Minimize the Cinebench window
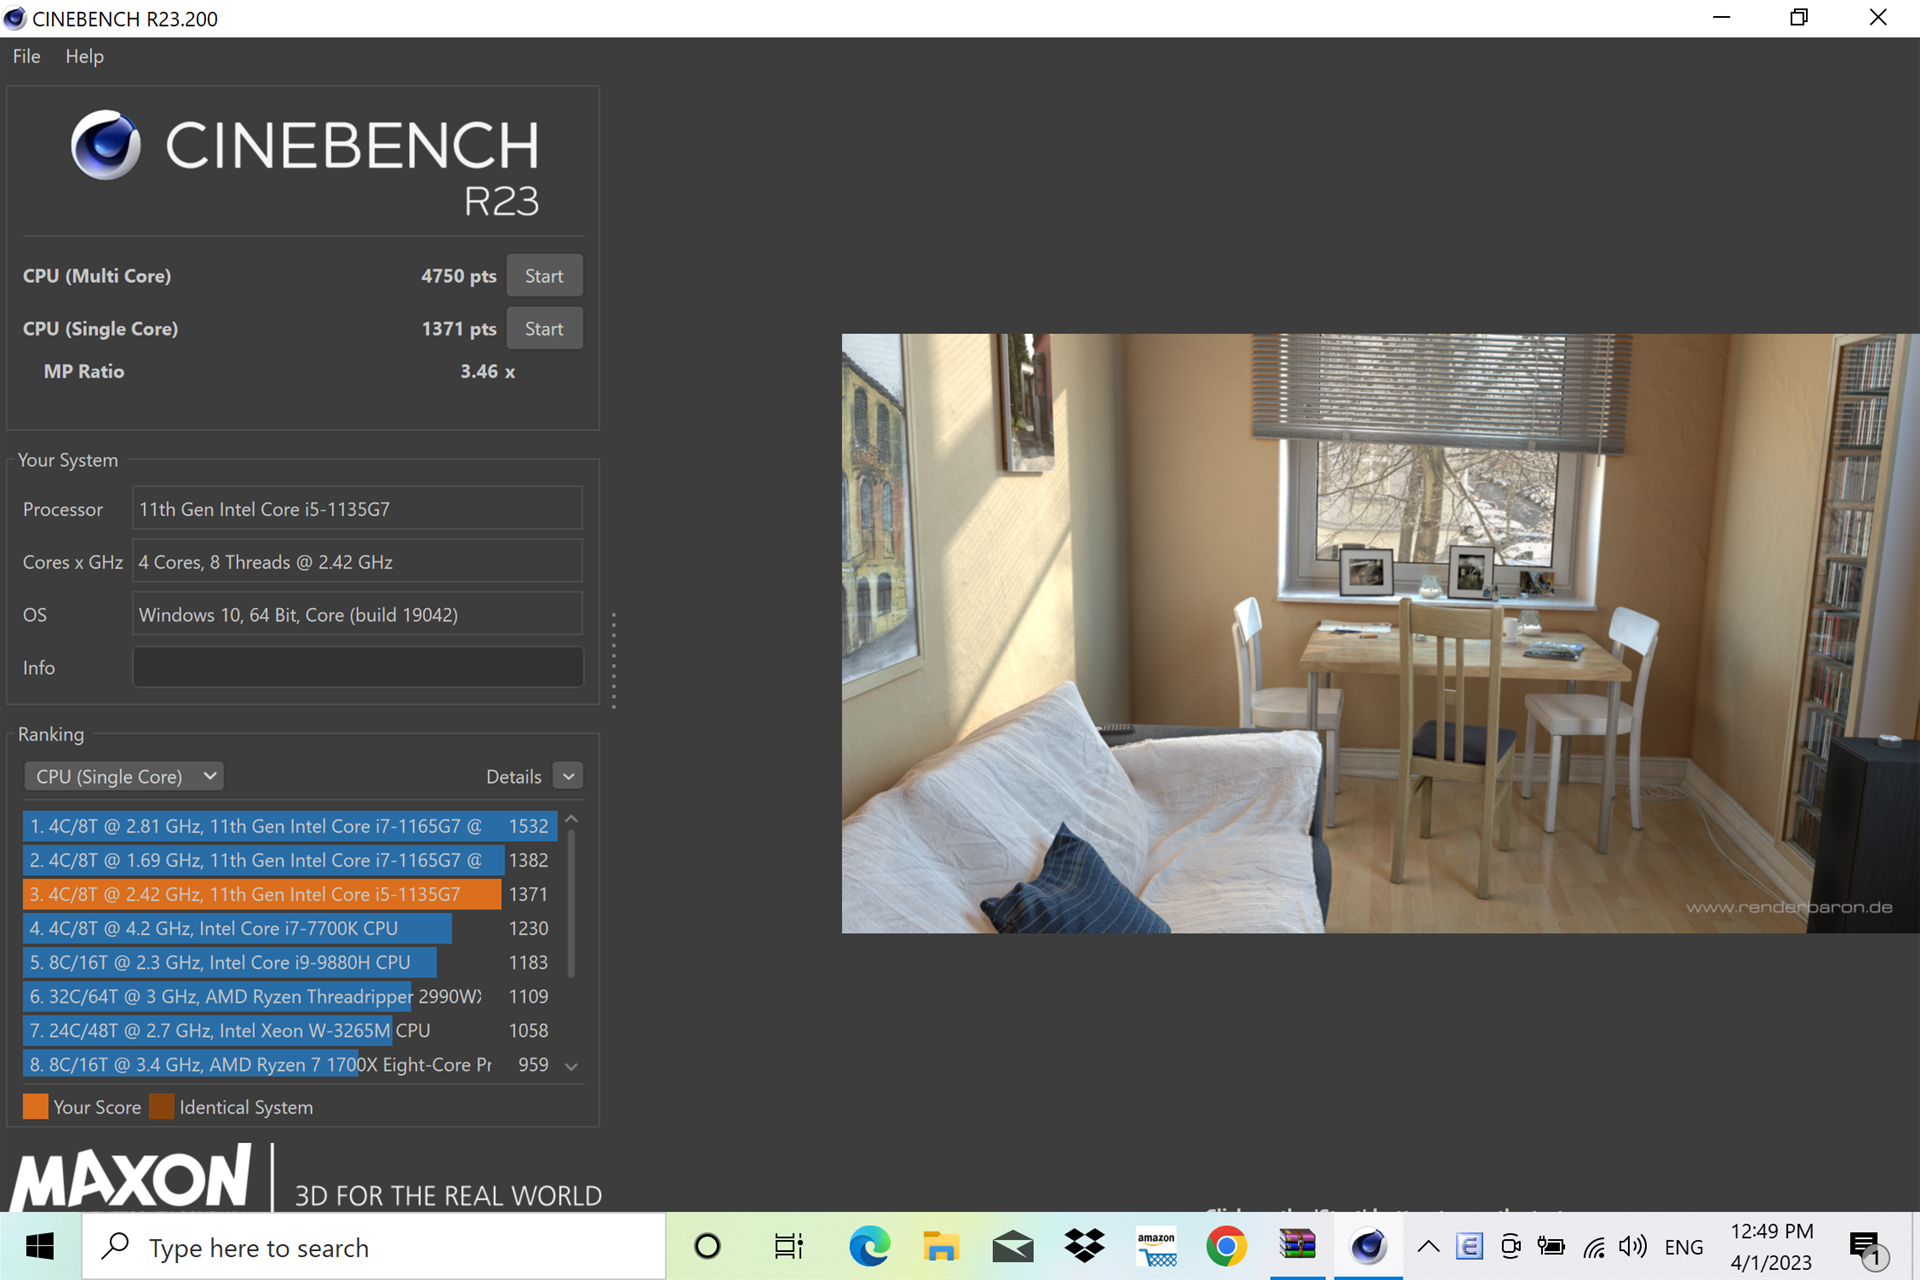The width and height of the screenshot is (1920, 1280). tap(1721, 18)
